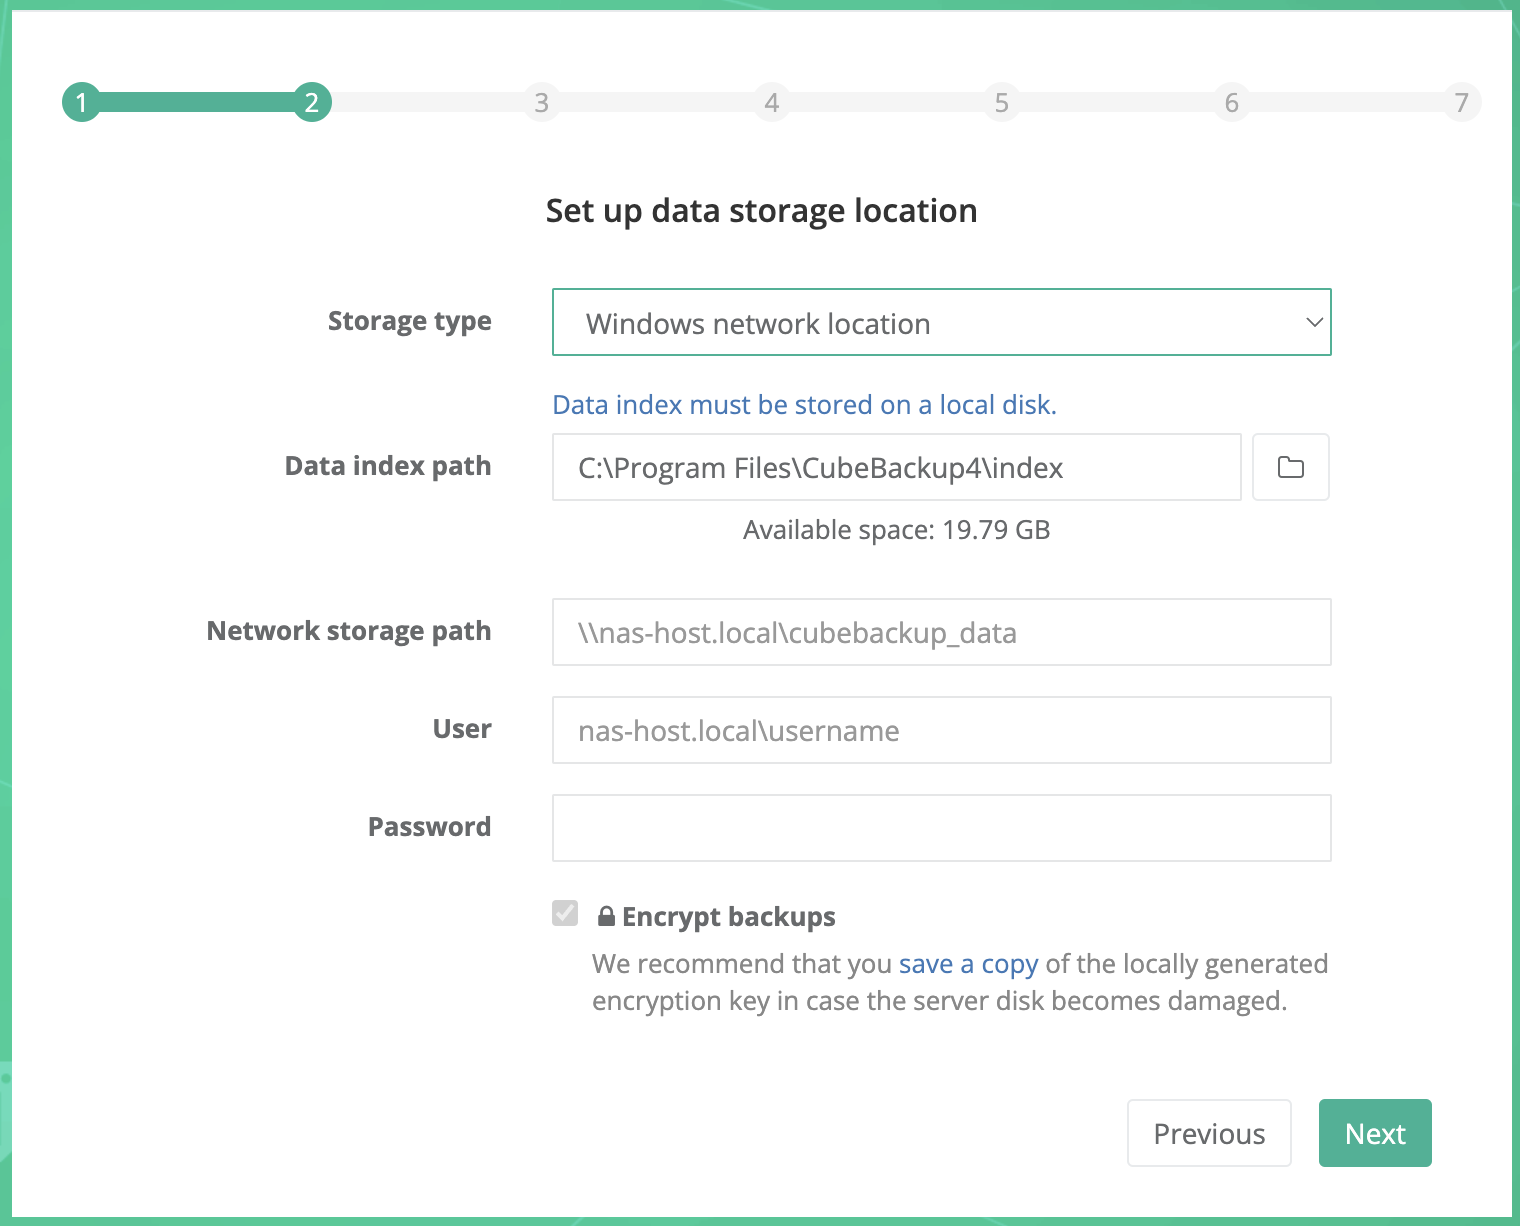Viewport: 1520px width, 1226px height.
Task: Focus the Password field
Action: 941,828
